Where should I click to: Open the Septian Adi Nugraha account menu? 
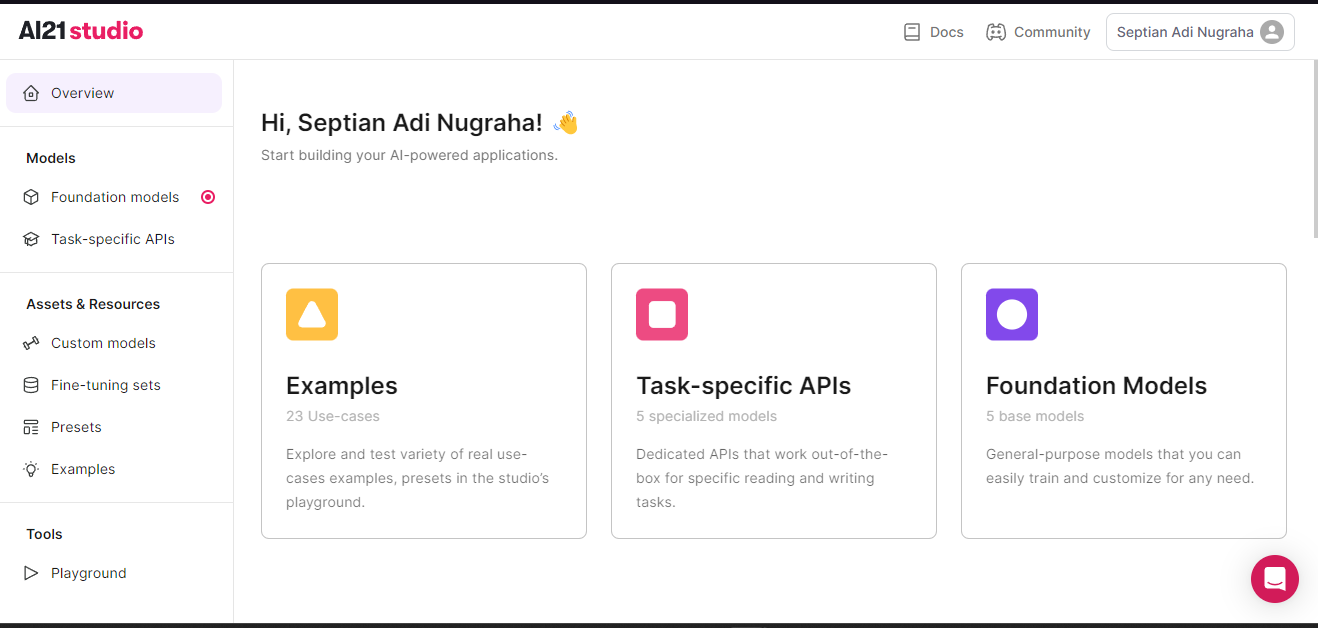click(1185, 32)
